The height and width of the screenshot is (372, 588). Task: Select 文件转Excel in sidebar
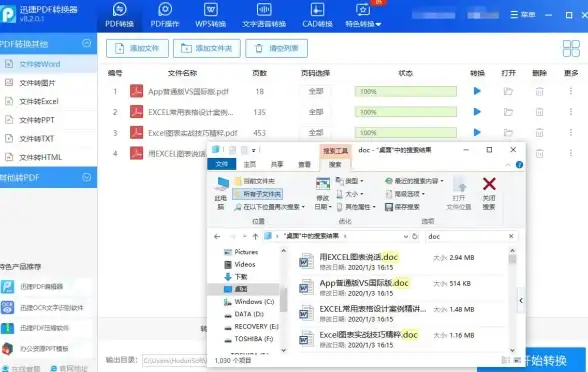(48, 101)
